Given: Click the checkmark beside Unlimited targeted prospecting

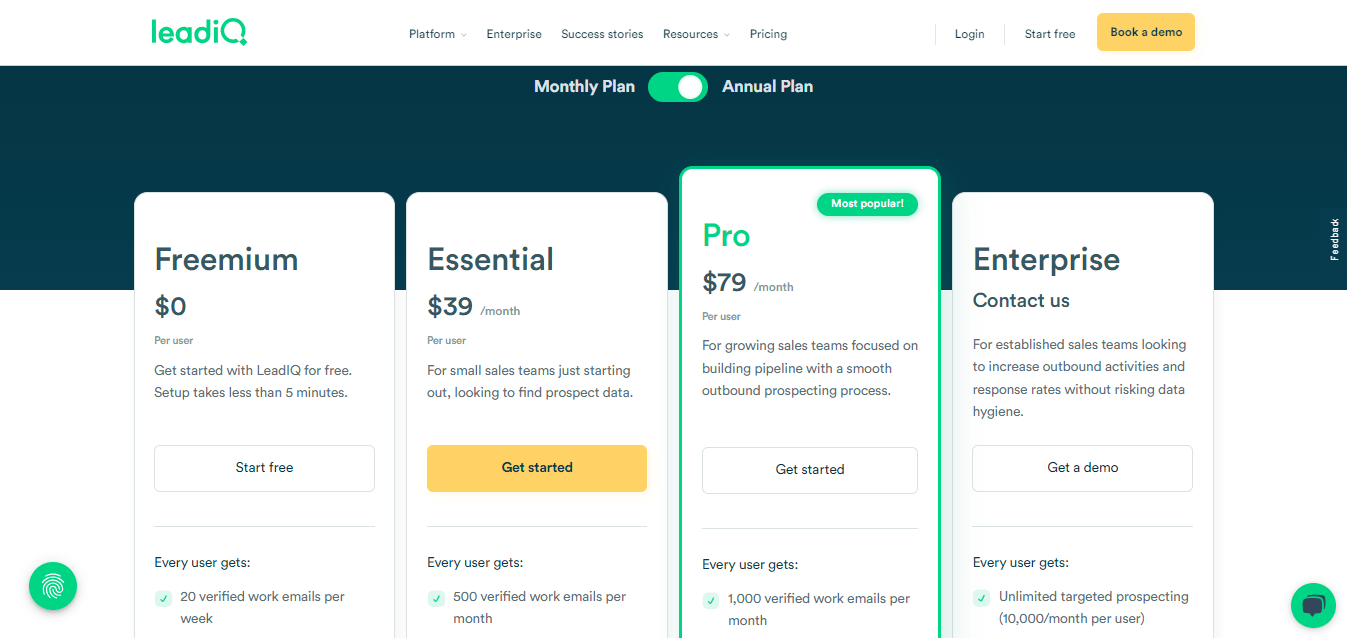Looking at the screenshot, I should pos(981,597).
